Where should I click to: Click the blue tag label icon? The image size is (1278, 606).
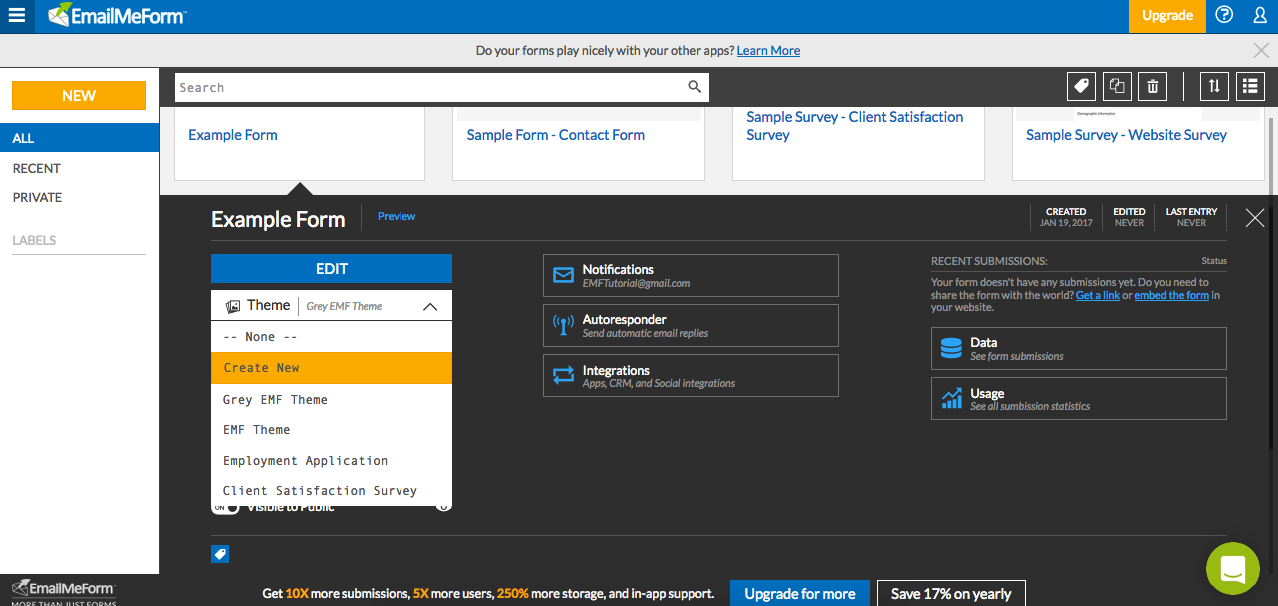coord(220,554)
